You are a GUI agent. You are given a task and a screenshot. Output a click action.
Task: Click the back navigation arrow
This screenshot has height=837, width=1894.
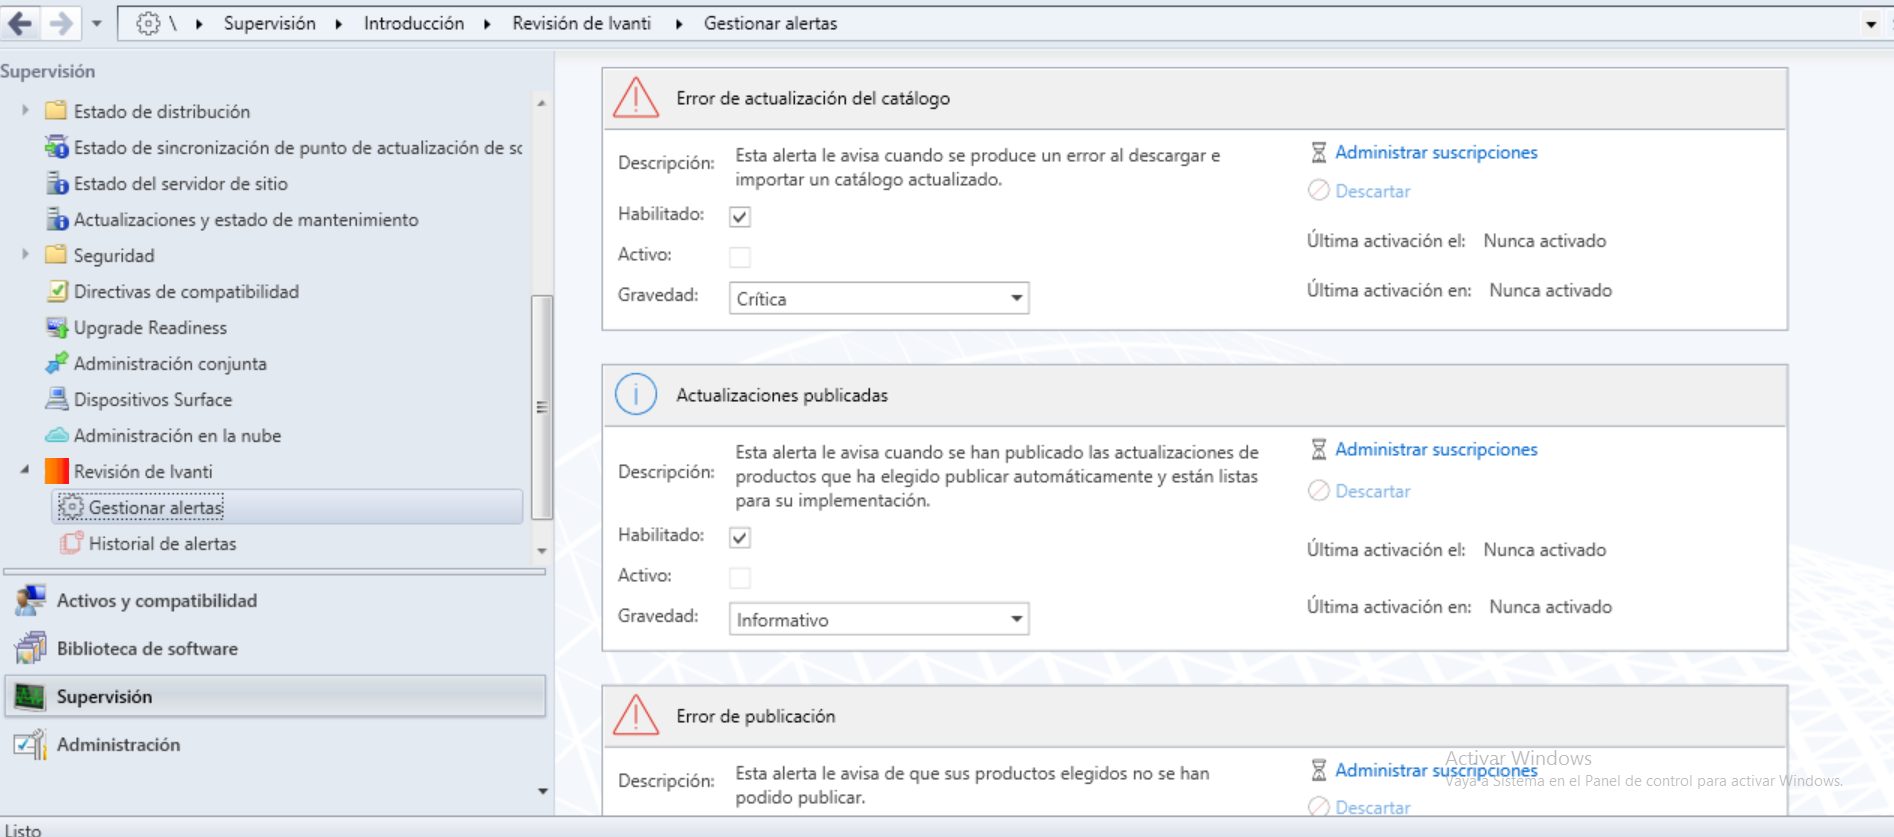coord(20,23)
